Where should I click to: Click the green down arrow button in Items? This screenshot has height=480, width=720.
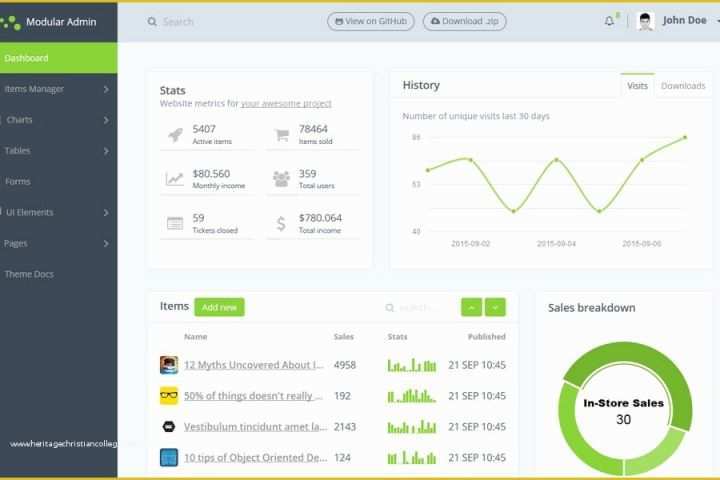pyautogui.click(x=495, y=307)
